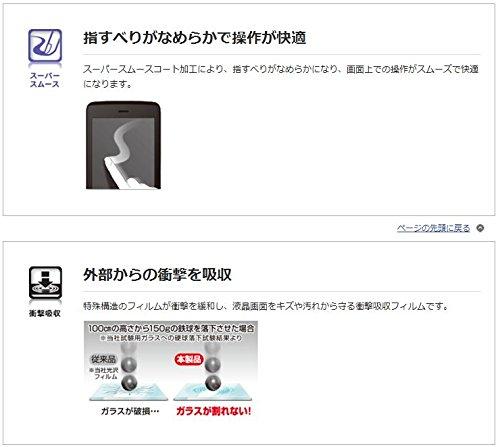This screenshot has width=500, height=447.
Task: Click the round arrow icon beside ページの先頭に戻る
Action: click(480, 228)
